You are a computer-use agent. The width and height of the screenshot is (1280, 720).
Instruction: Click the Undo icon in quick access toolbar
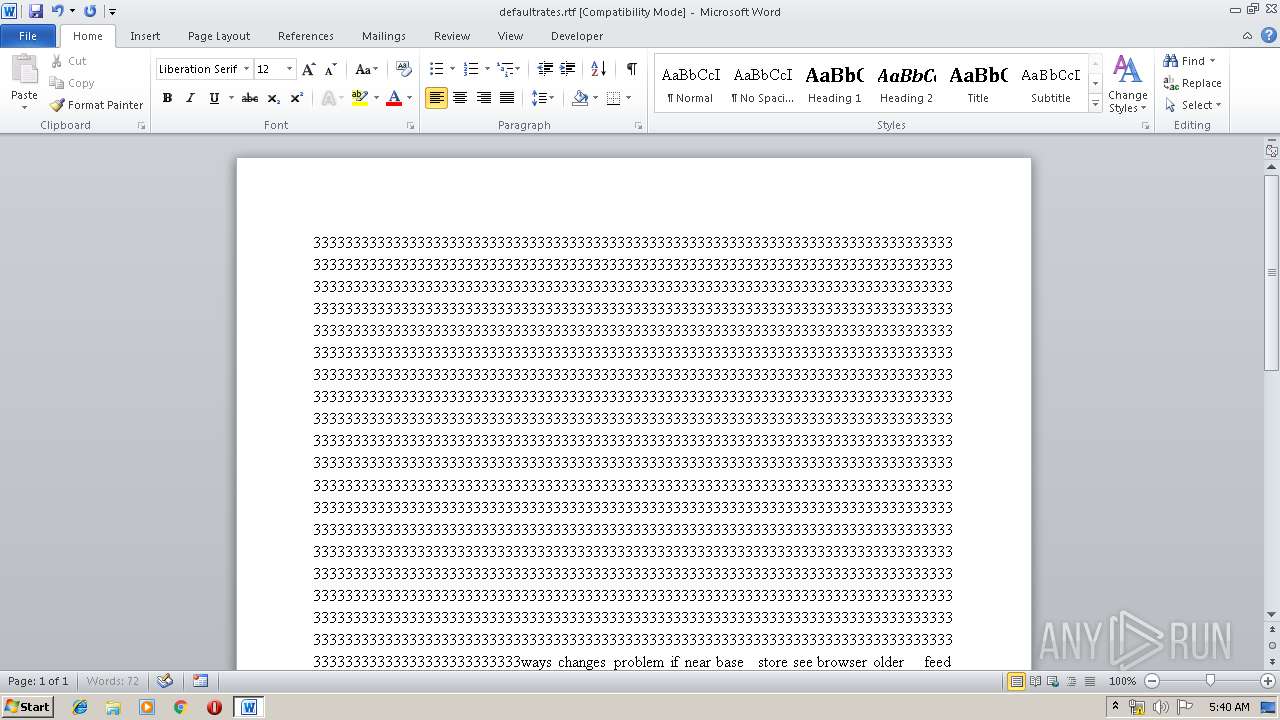(x=57, y=11)
